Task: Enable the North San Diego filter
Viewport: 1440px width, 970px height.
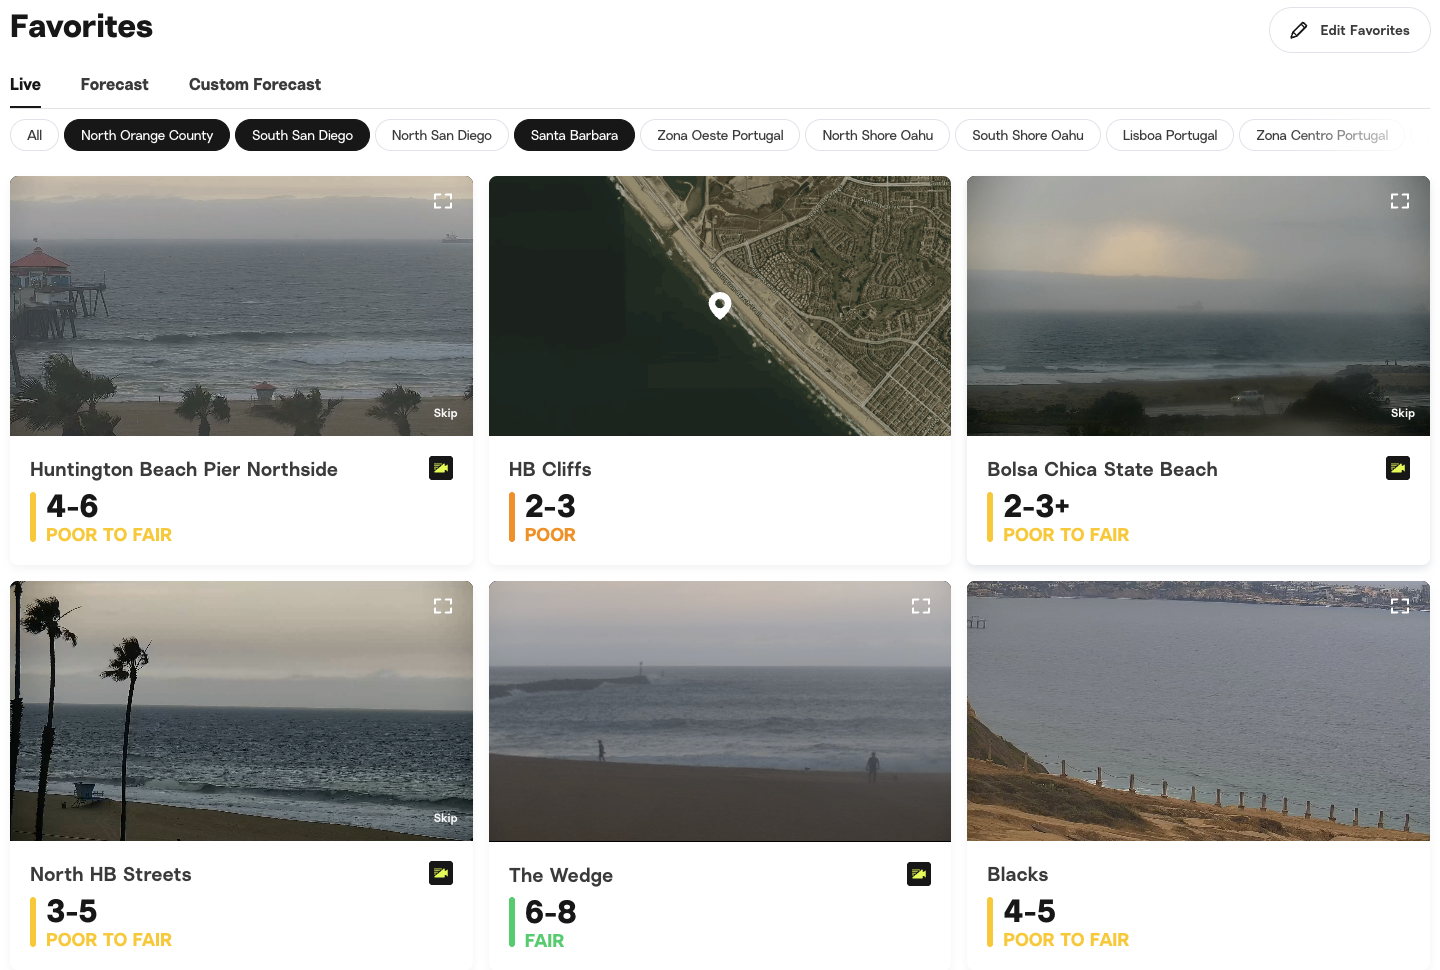Action: tap(442, 135)
